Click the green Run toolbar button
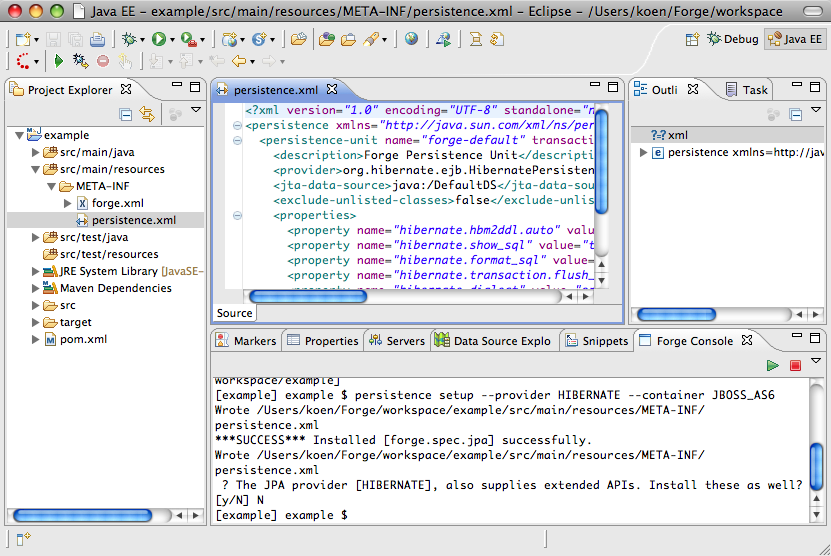The image size is (831, 556). pos(158,39)
